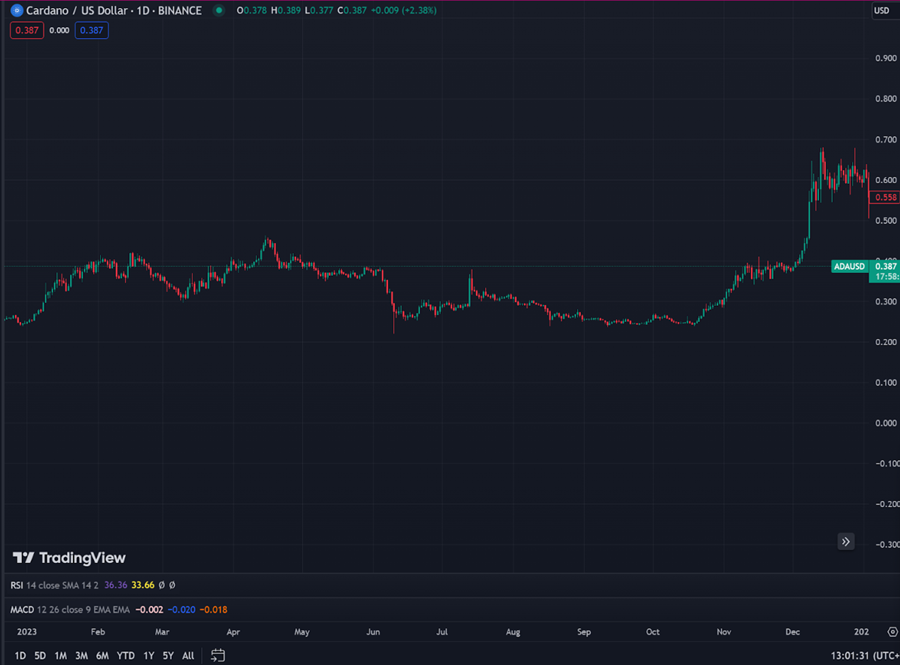The width and height of the screenshot is (900, 665).
Task: Click scroll to latest bar arrows
Action: pos(846,541)
